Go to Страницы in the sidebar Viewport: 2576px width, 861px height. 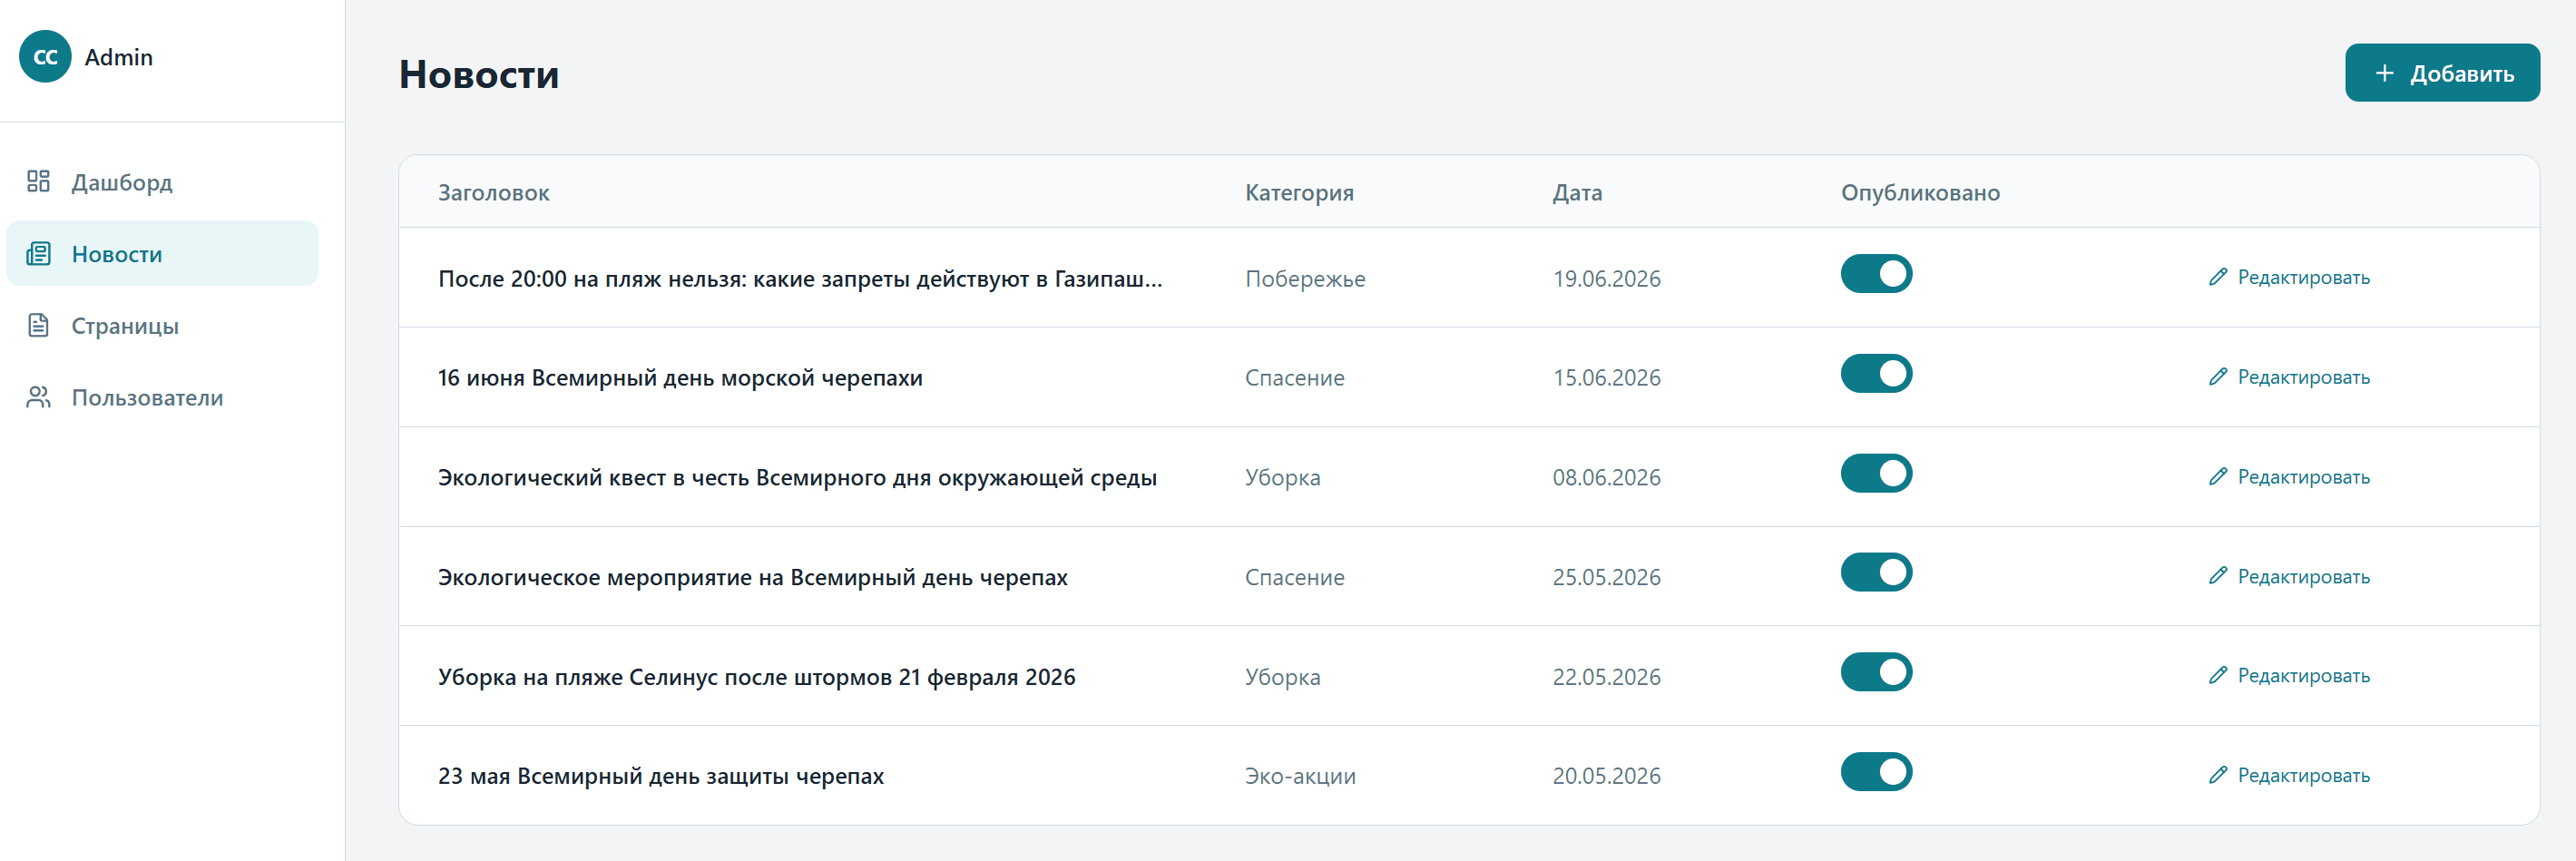162,325
